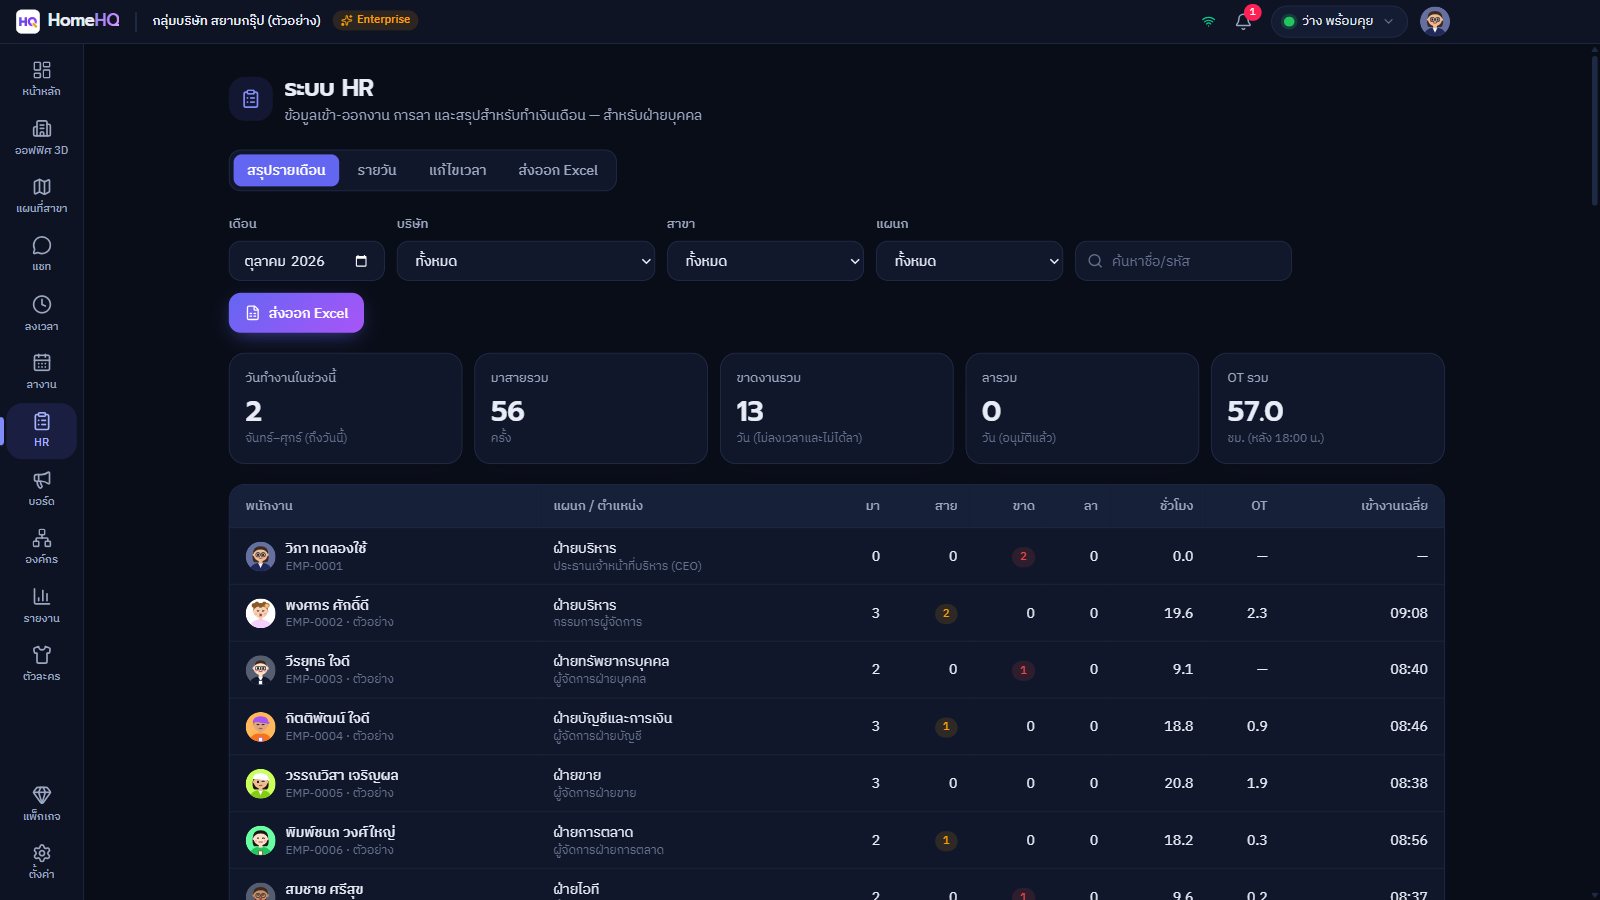Click the Enterprise plan badge

tap(375, 20)
